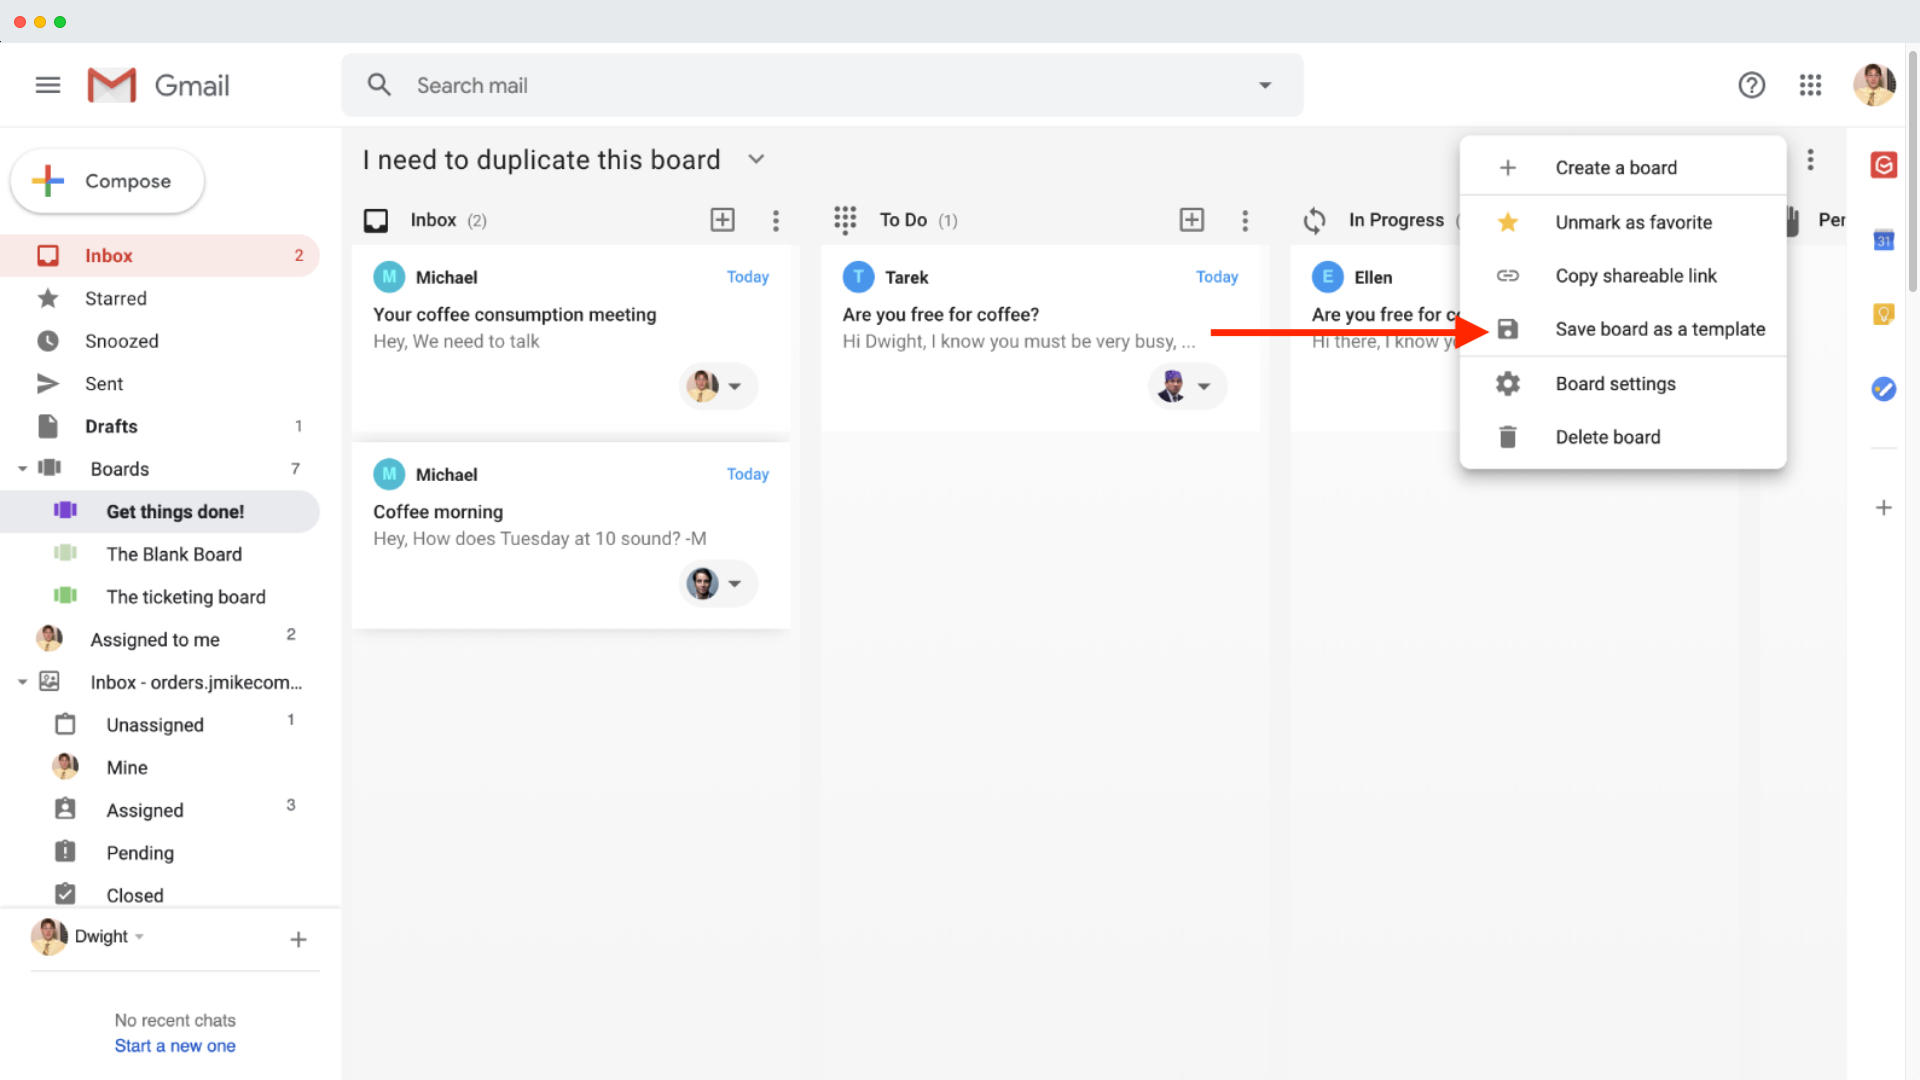Image resolution: width=1920 pixels, height=1080 pixels.
Task: Open Board settings
Action: [x=1622, y=384]
